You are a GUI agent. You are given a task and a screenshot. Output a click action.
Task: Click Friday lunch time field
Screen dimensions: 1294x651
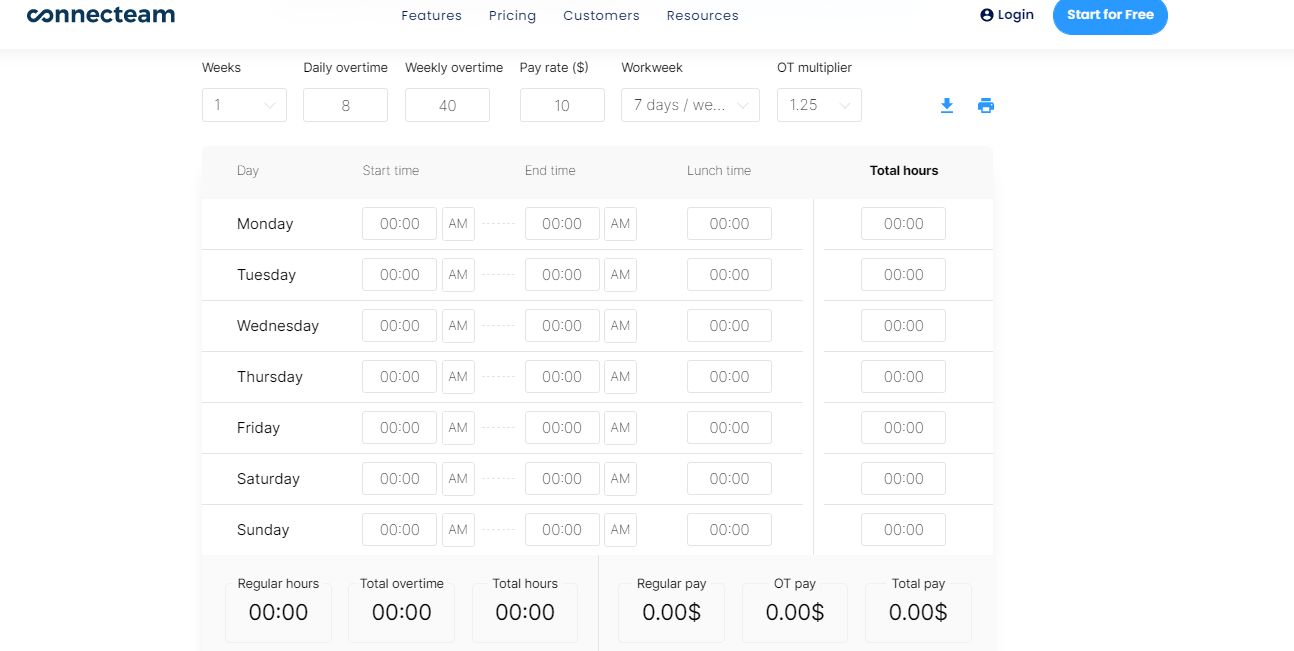point(729,428)
